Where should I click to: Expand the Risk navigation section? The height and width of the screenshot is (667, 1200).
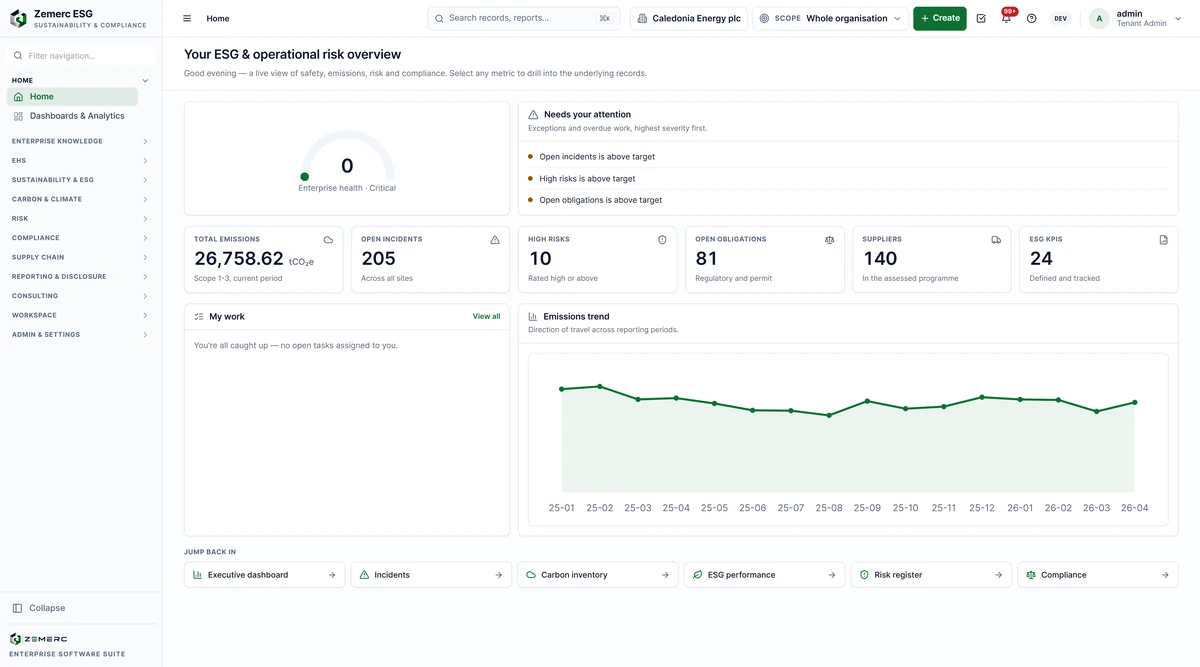click(x=80, y=218)
